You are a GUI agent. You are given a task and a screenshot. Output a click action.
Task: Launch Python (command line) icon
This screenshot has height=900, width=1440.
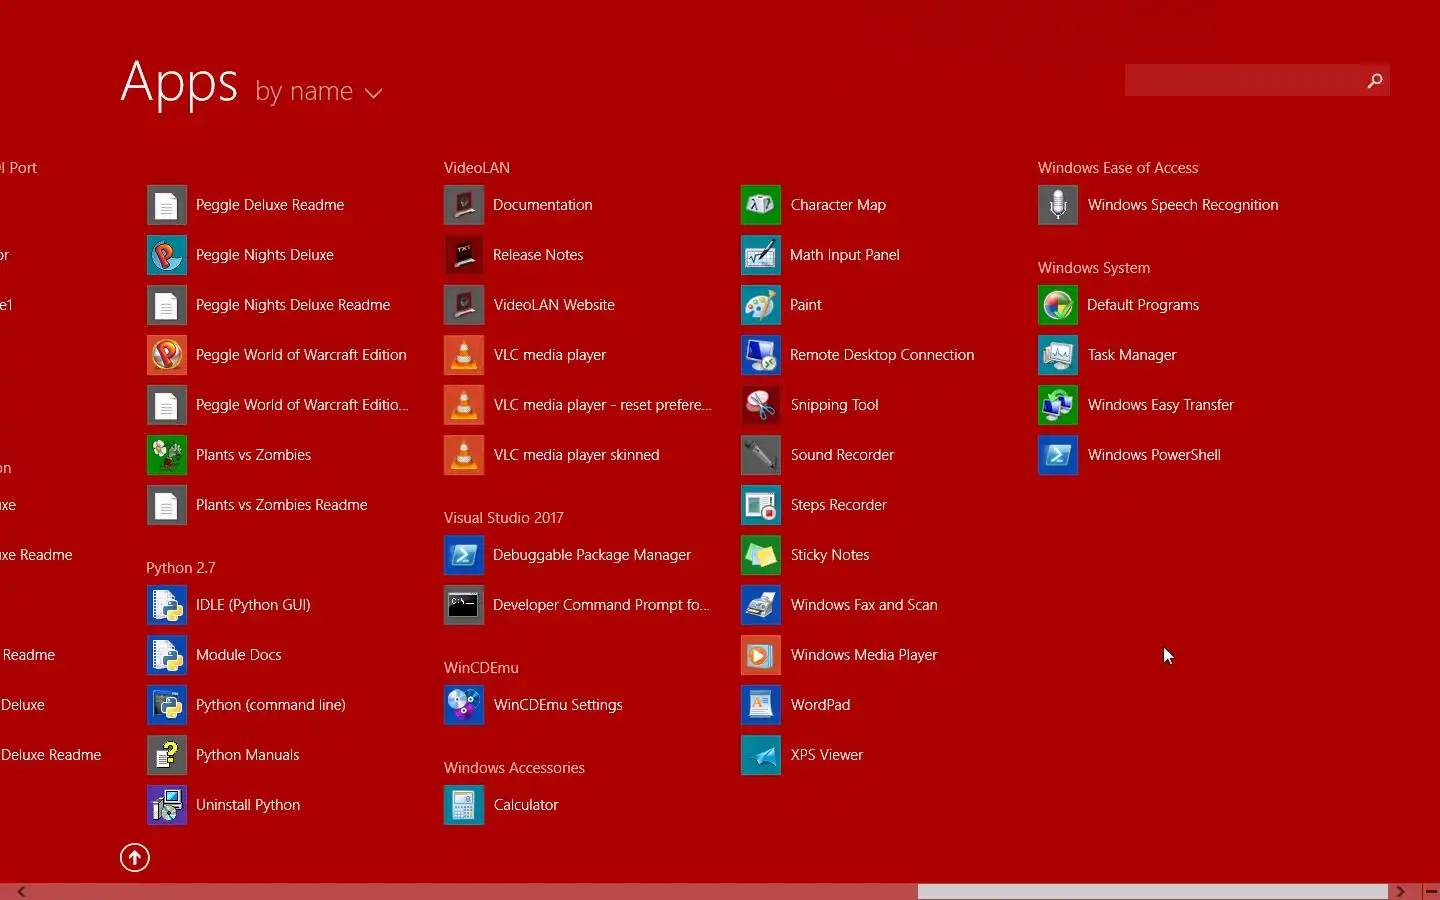167,705
